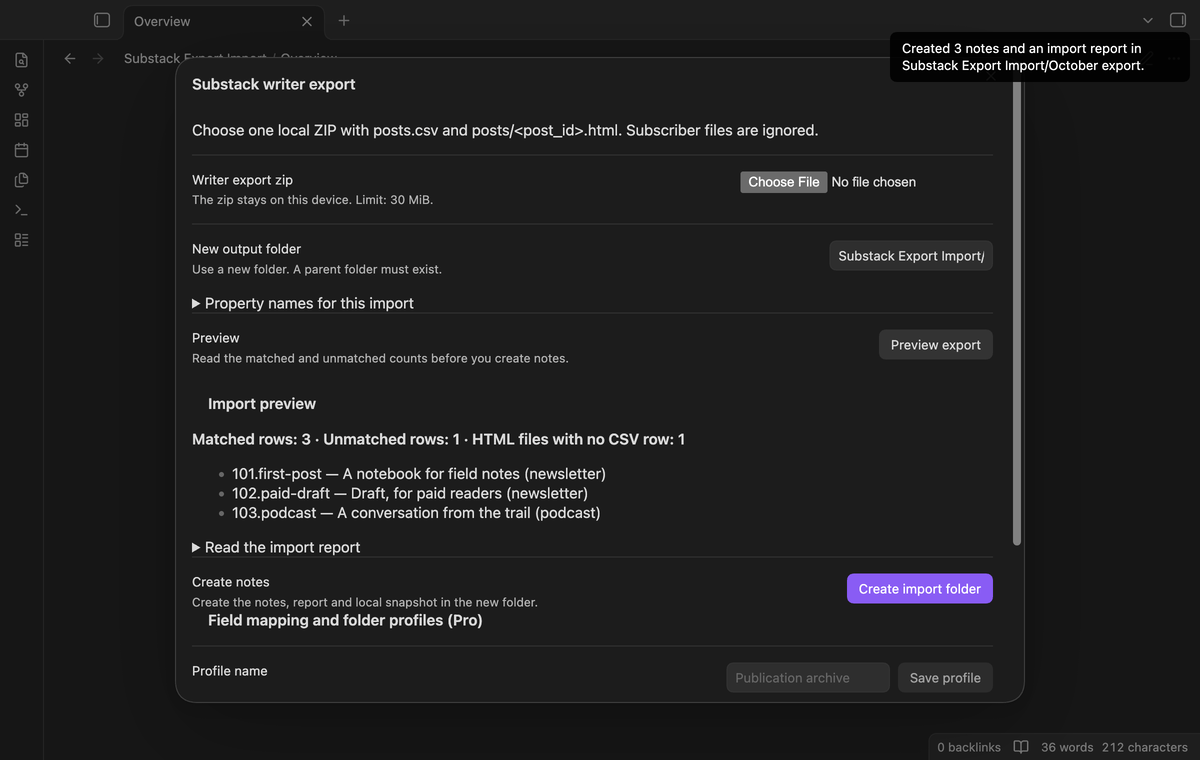The height and width of the screenshot is (760, 1200).
Task: Open the quick switcher file search icon
Action: coord(21,60)
